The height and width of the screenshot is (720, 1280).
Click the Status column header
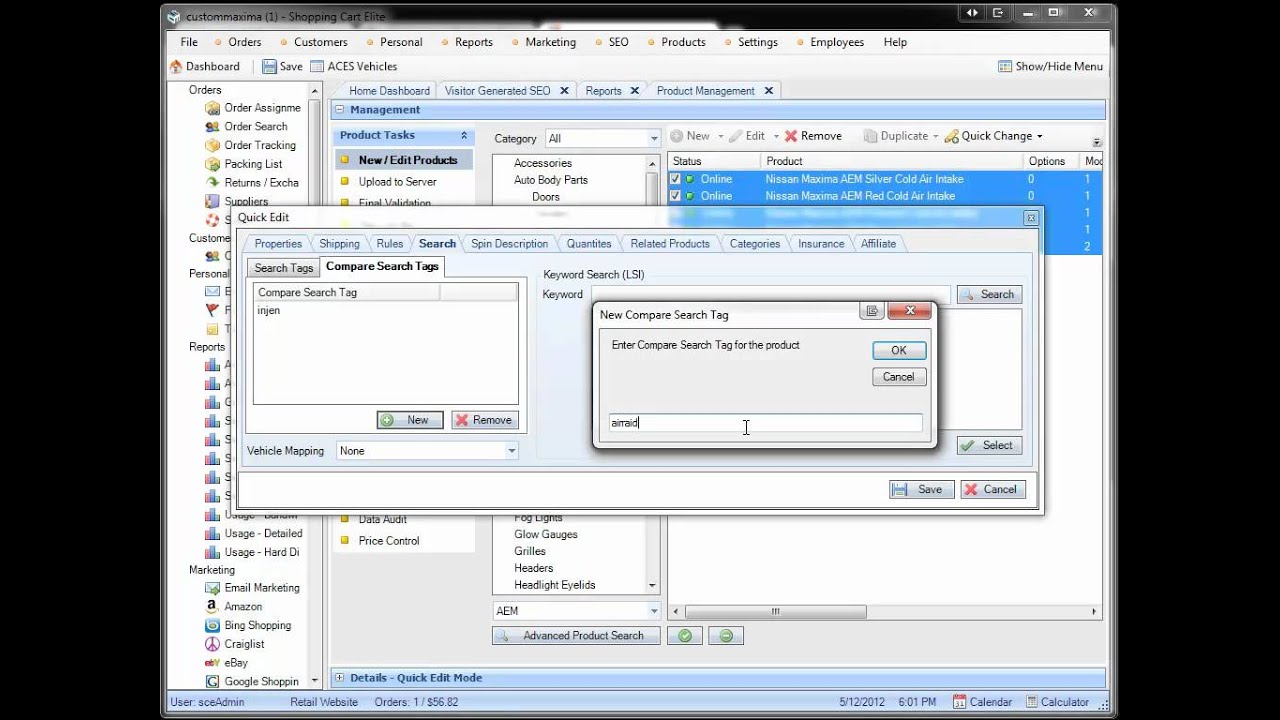(714, 161)
